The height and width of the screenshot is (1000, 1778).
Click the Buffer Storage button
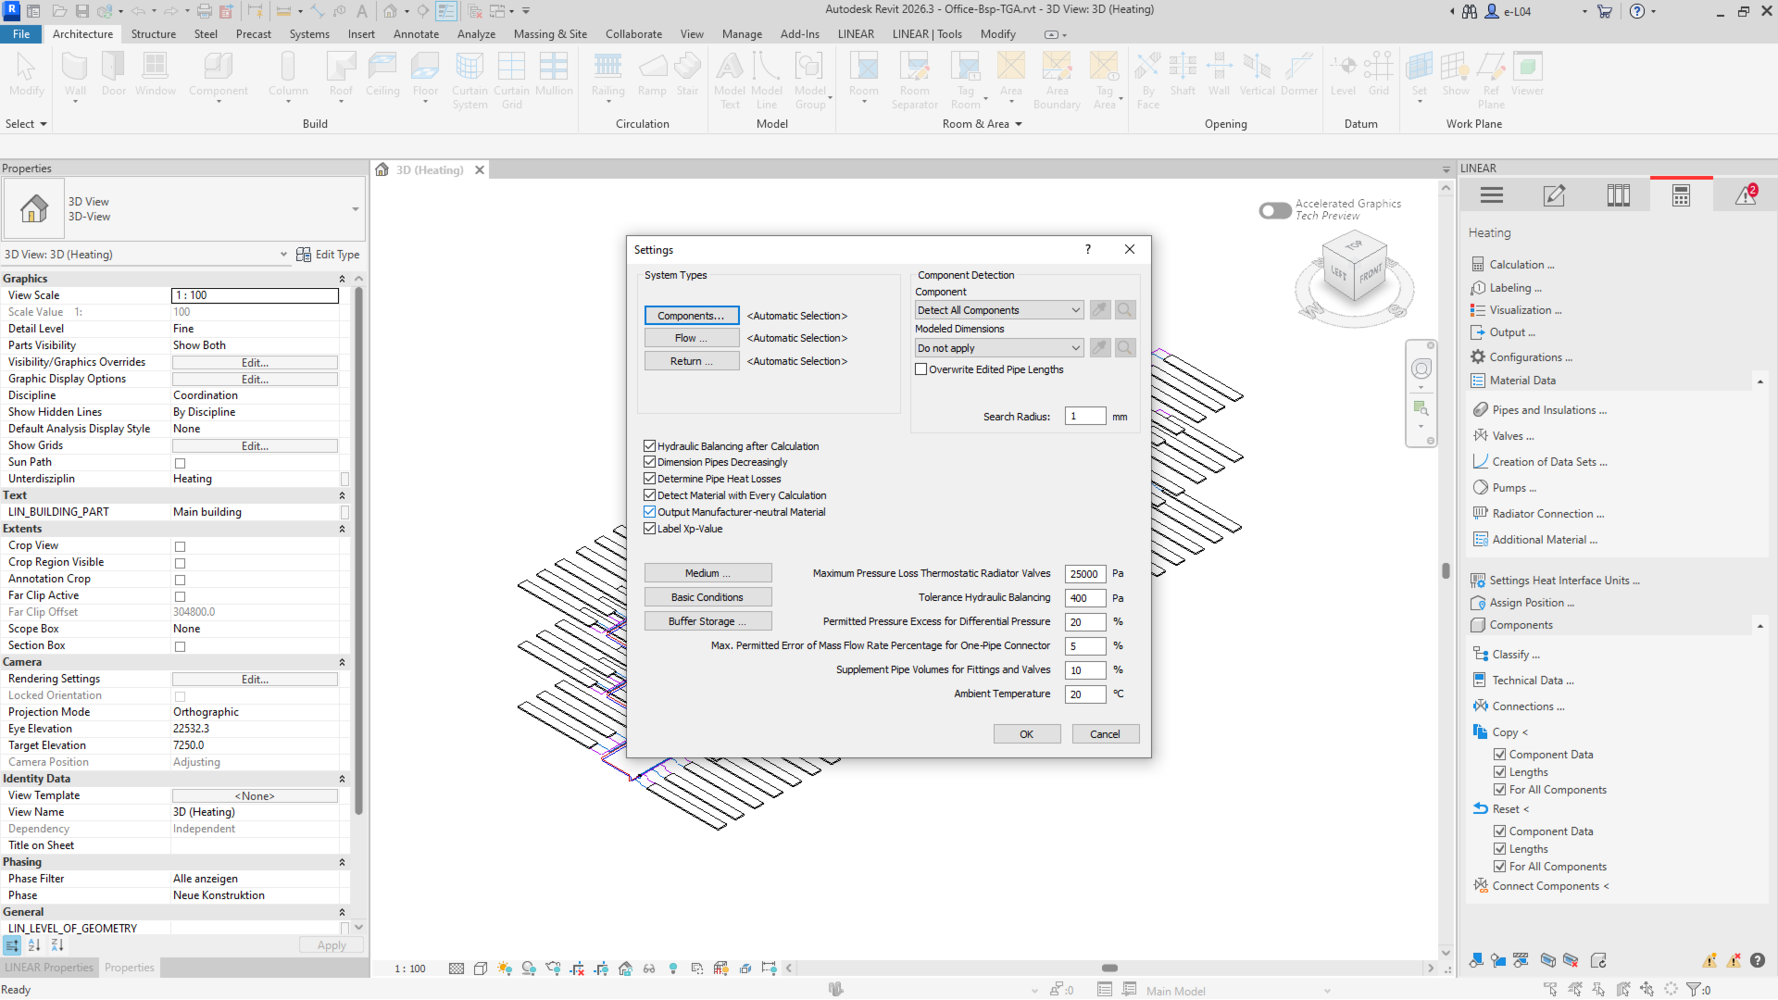pyautogui.click(x=707, y=621)
